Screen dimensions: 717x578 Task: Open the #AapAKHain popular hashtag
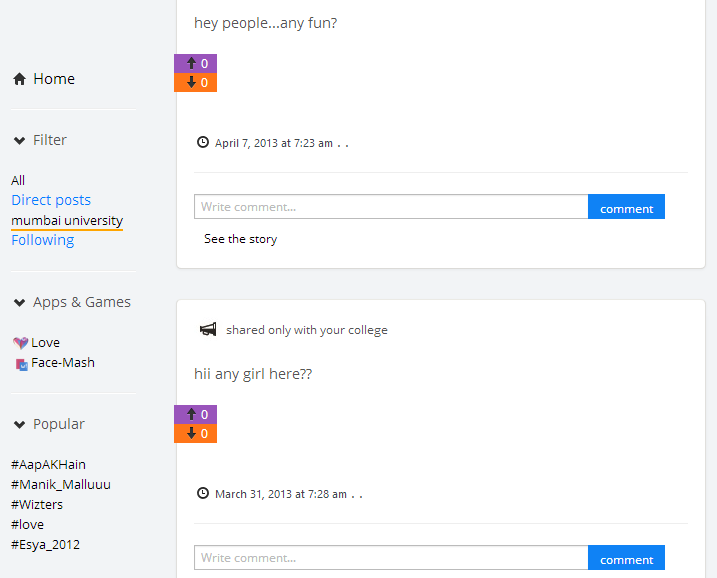coord(48,465)
